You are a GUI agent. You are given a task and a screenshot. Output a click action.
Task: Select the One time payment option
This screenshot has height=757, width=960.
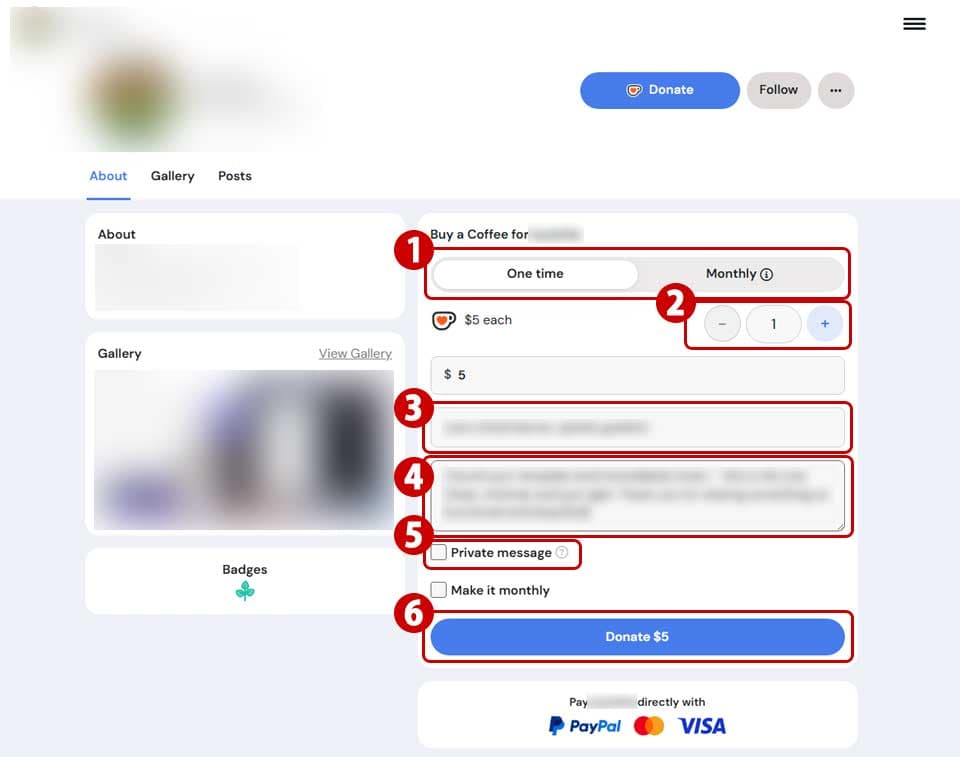535,274
